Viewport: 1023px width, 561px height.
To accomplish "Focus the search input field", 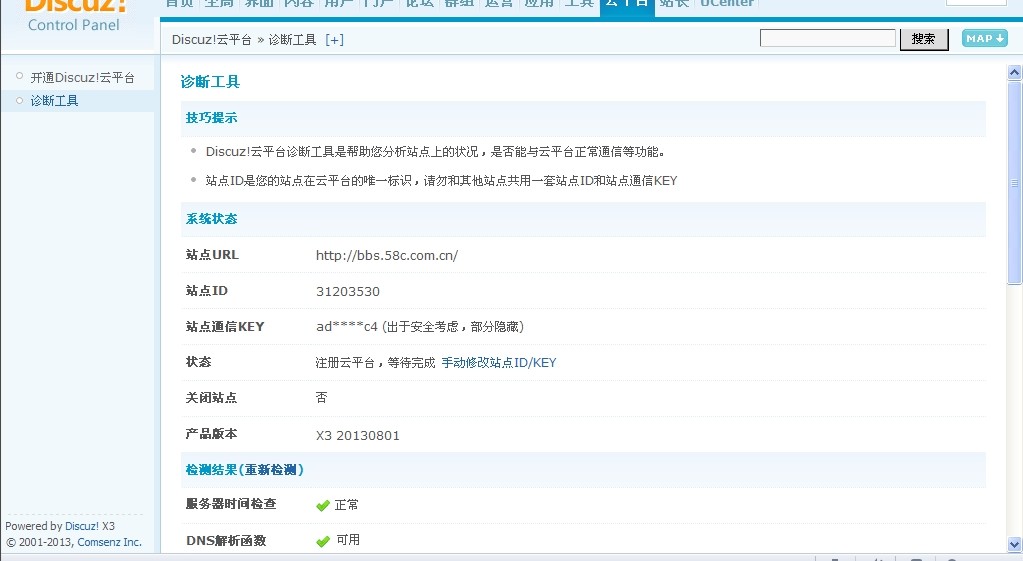I will (827, 38).
